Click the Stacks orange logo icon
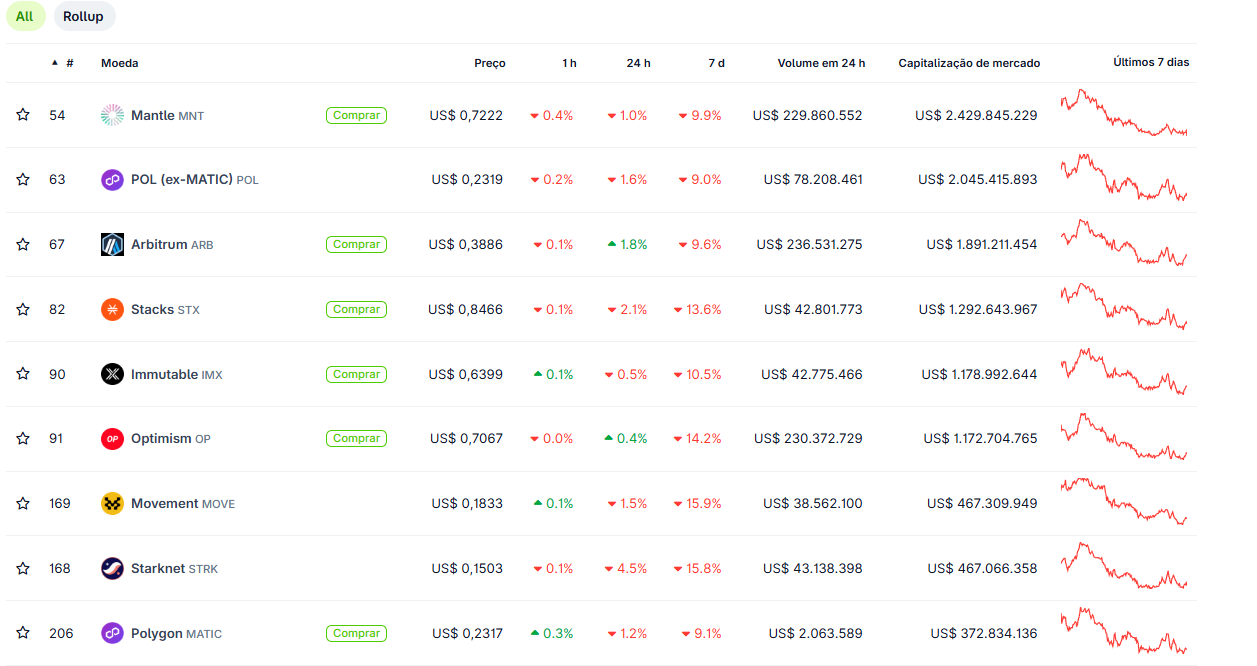The height and width of the screenshot is (666, 1257). point(112,309)
